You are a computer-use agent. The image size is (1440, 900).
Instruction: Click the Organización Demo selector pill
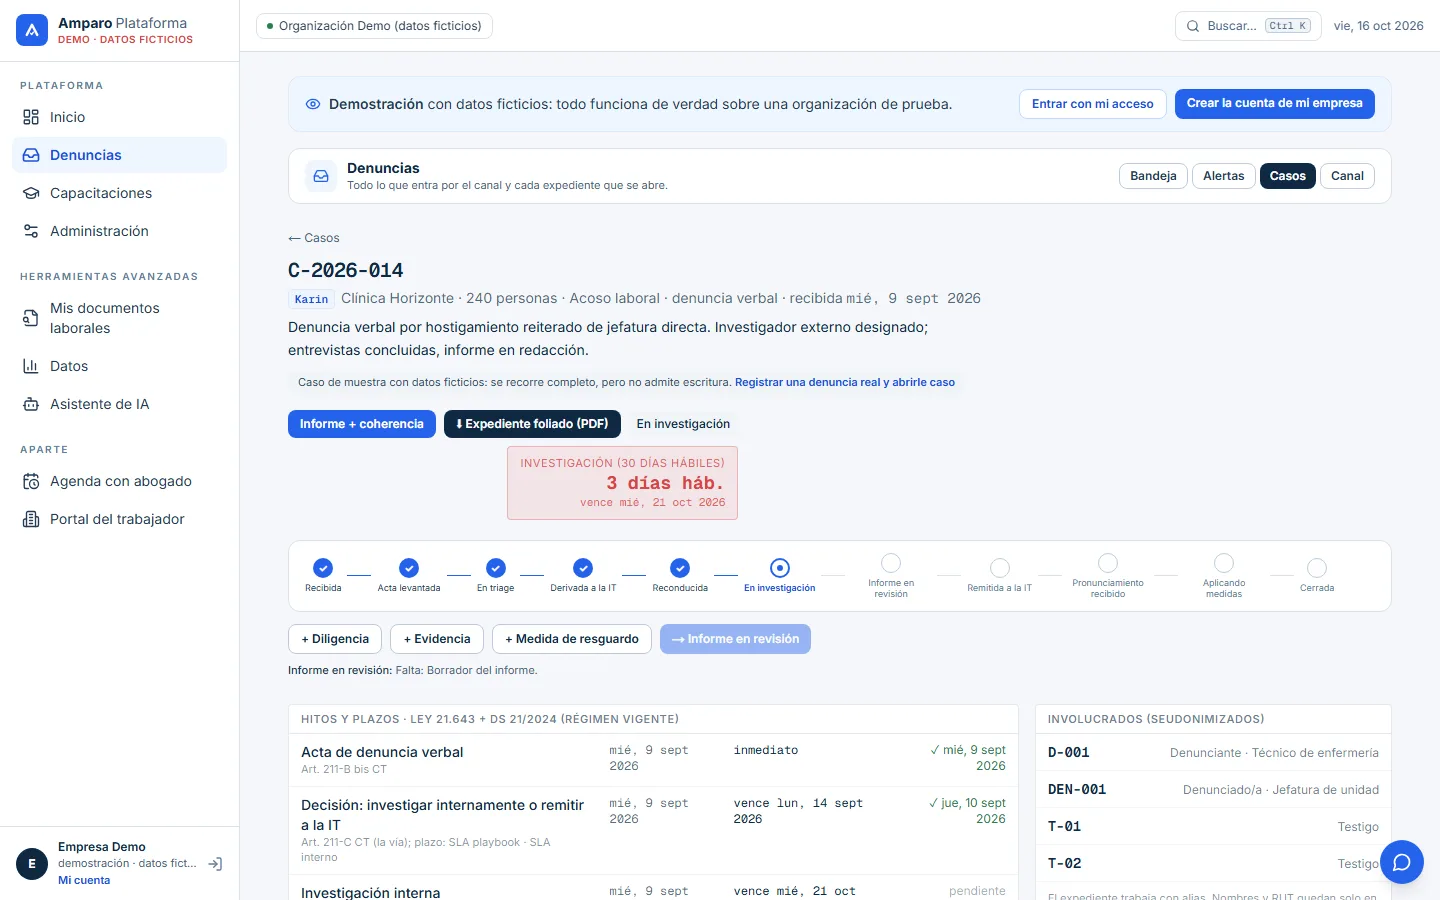pos(374,26)
